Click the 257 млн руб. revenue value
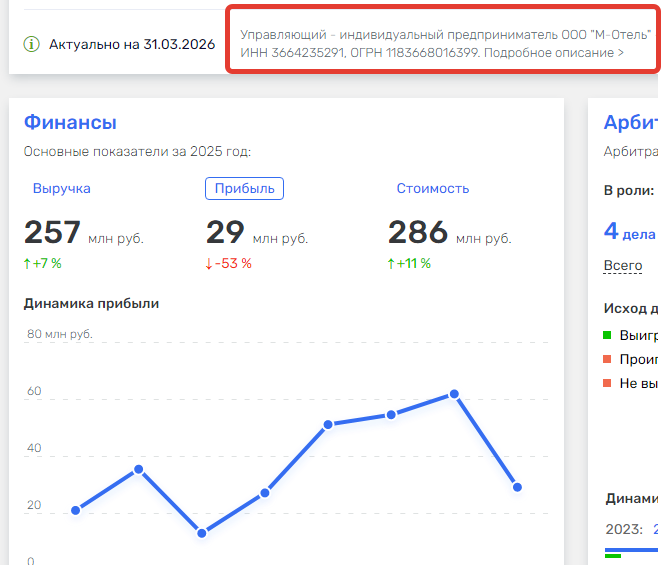661x565 pixels. (x=84, y=232)
